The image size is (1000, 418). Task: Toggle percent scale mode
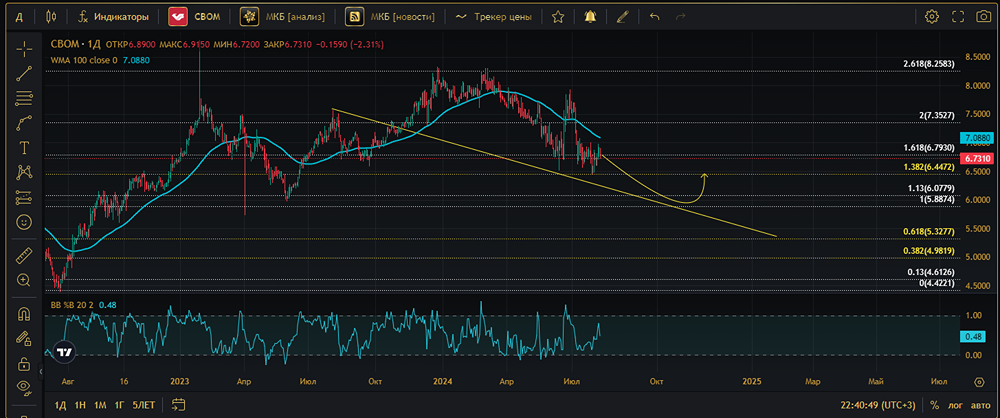point(934,405)
